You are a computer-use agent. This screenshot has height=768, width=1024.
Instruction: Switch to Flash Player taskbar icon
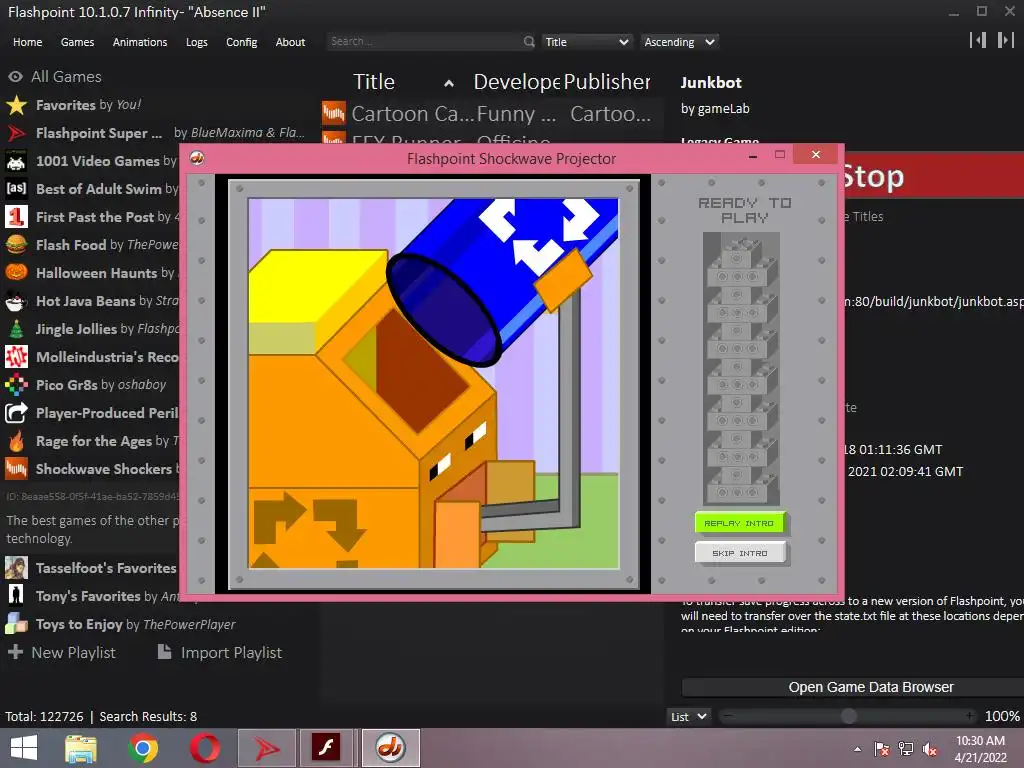(327, 748)
